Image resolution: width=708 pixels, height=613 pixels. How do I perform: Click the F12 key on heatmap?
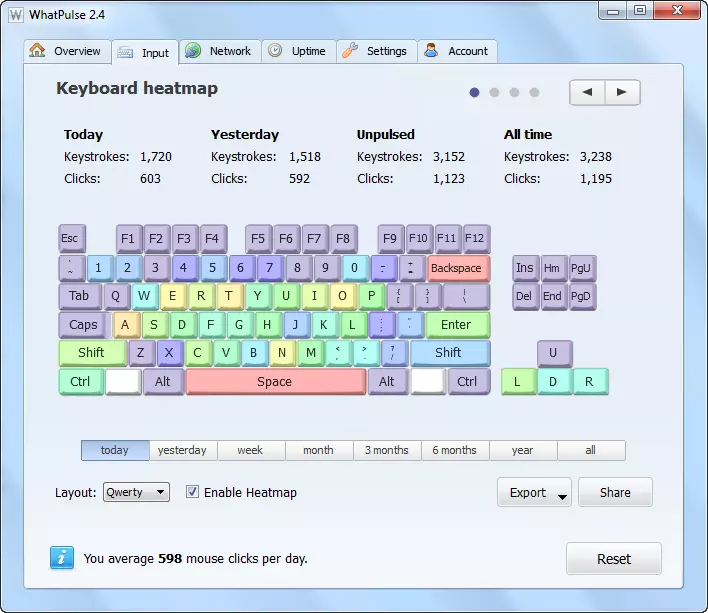point(475,238)
